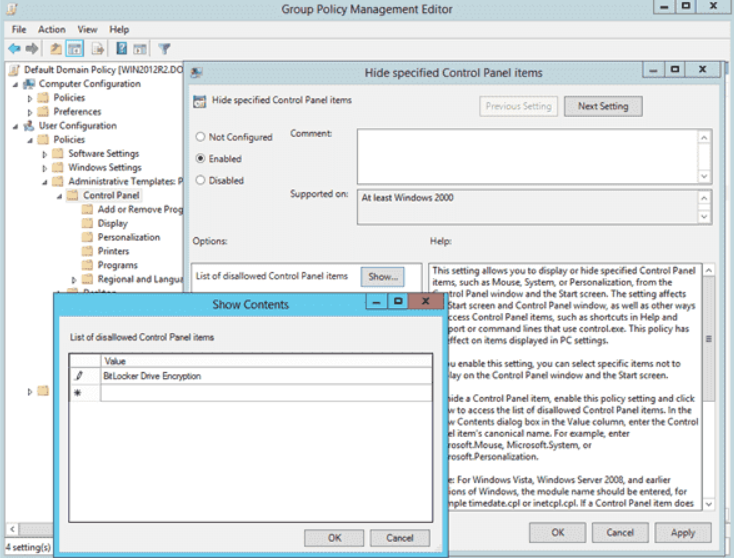The height and width of the screenshot is (558, 734).
Task: Click Apply in the policy setting dialog
Action: click(x=683, y=533)
